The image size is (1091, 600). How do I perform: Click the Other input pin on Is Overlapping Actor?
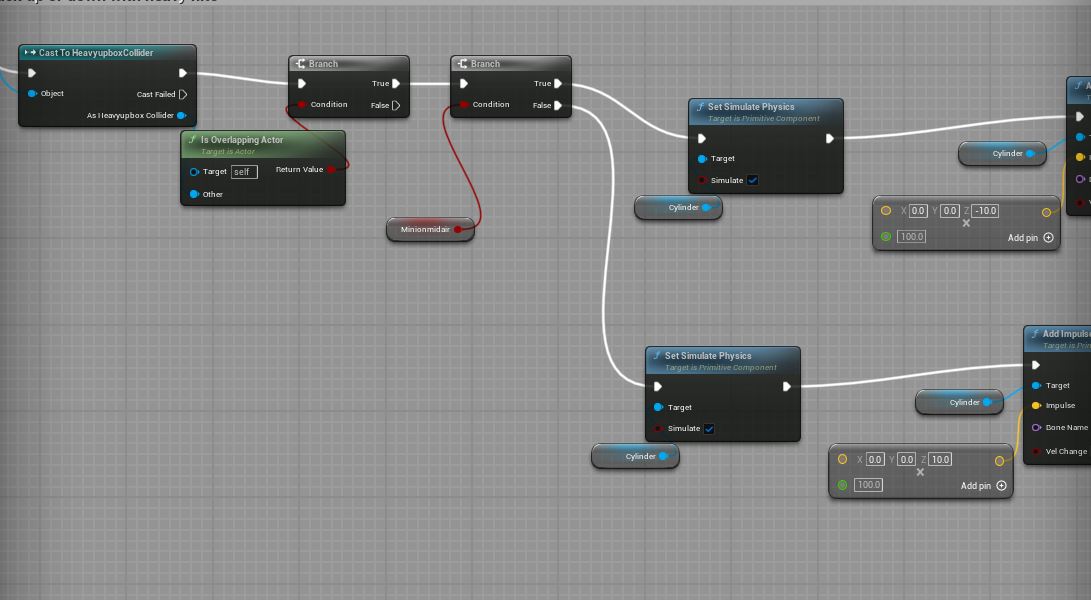[x=194, y=194]
